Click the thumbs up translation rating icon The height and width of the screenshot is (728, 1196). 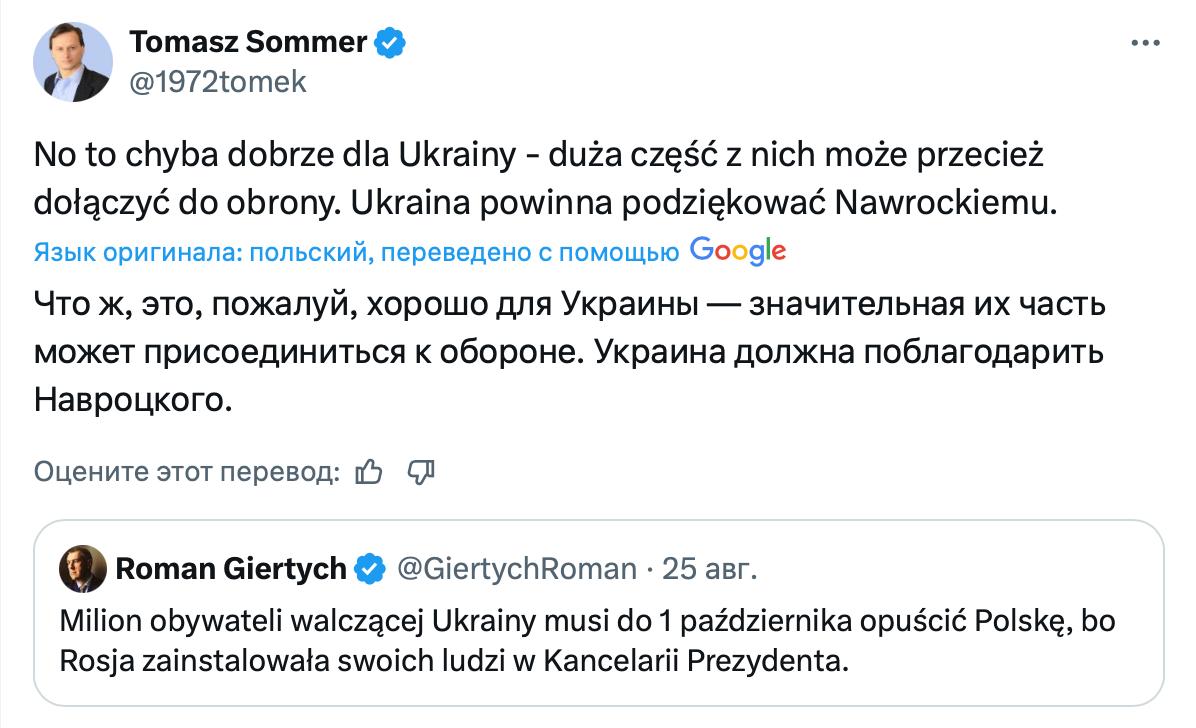pos(369,472)
